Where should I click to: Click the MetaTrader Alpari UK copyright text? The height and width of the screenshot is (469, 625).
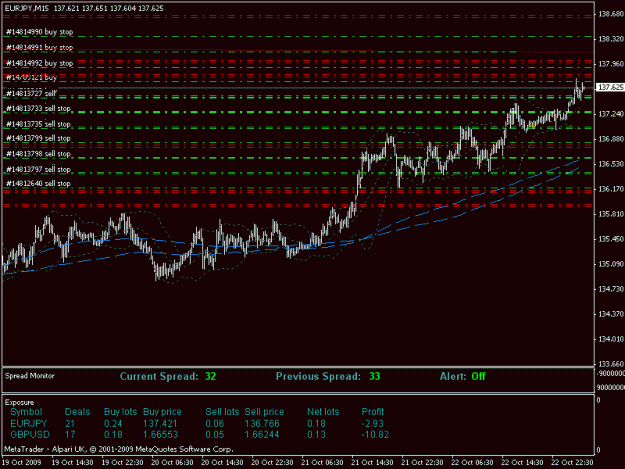pyautogui.click(x=119, y=449)
